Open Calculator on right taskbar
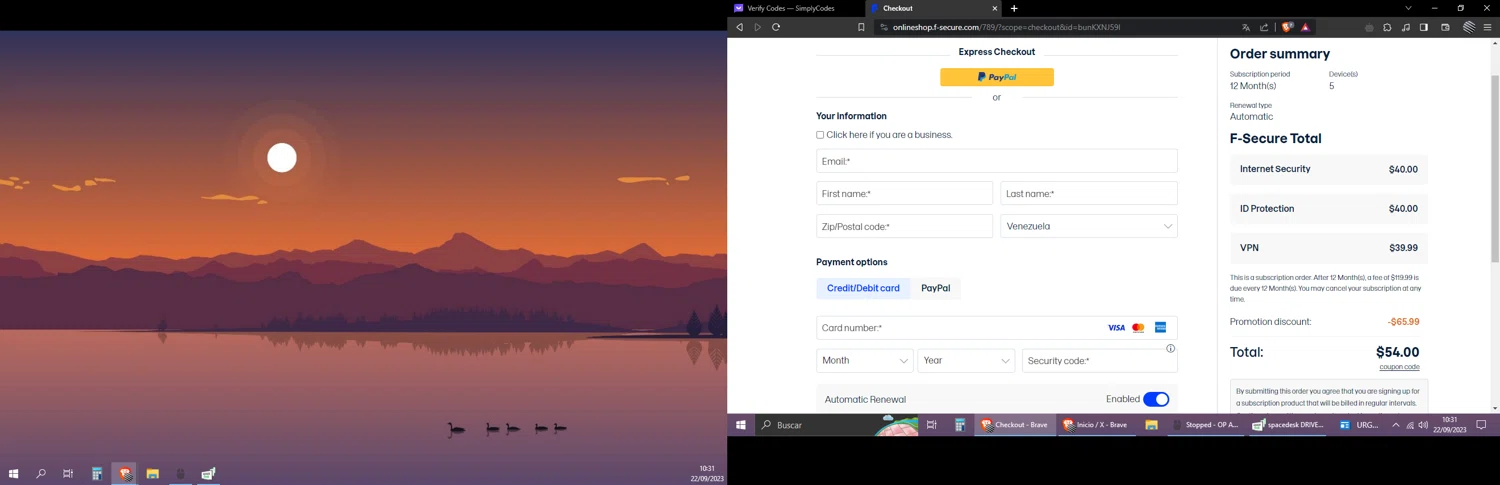The image size is (1500, 485). pos(959,425)
